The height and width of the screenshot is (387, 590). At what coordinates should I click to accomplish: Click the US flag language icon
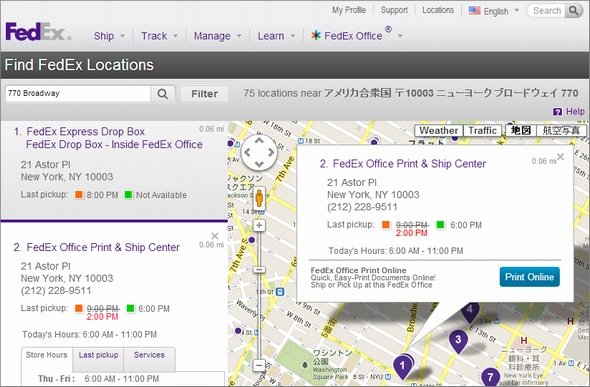click(x=474, y=11)
